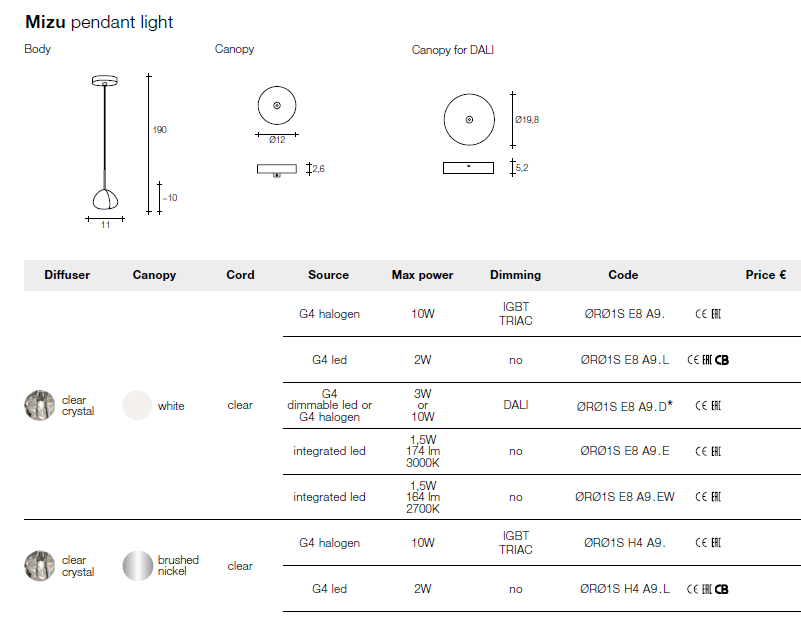Click the "white" canopy label
Screen dimensions: 801x622
click(x=171, y=406)
